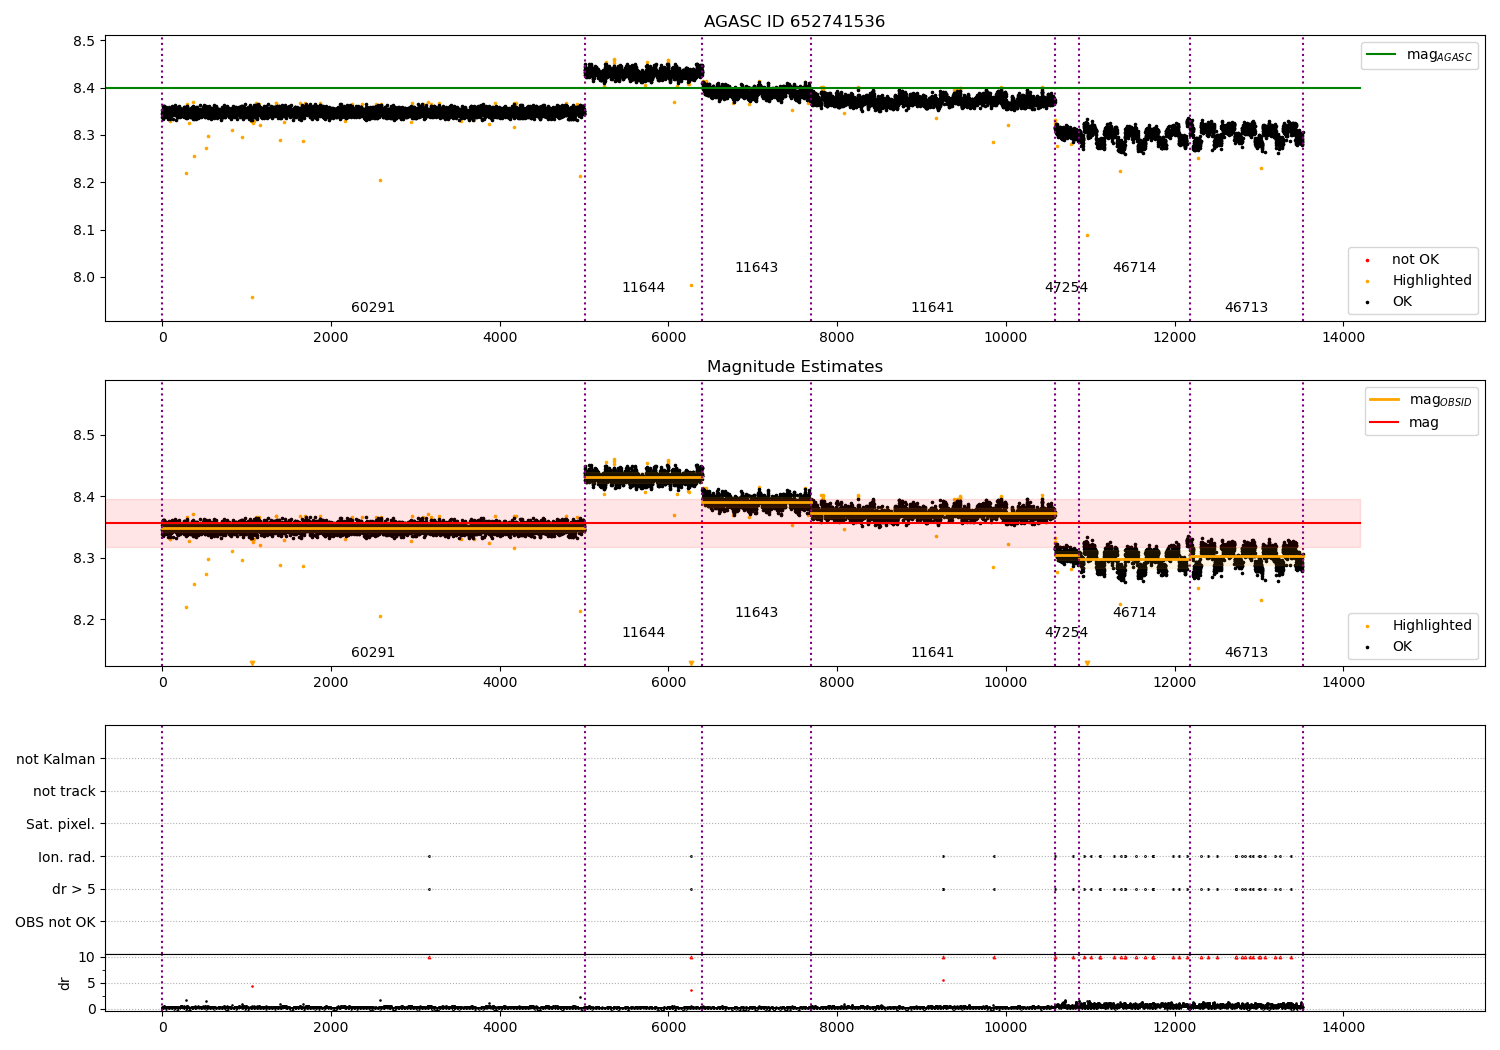The image size is (1500, 1050).
Task: Click the 'Magnitude Estimates' panel title
Action: pos(794,367)
